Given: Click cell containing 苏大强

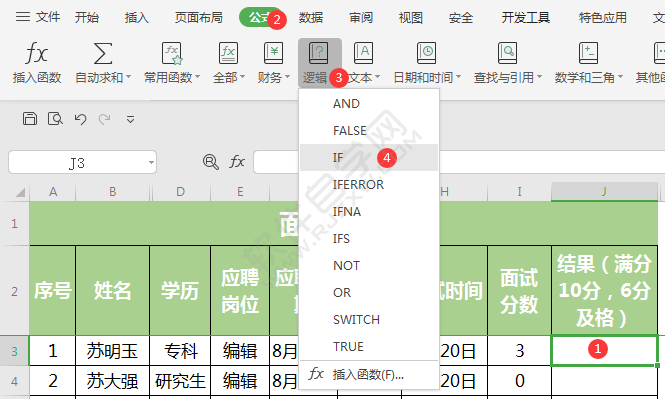Looking at the screenshot, I should (112, 381).
